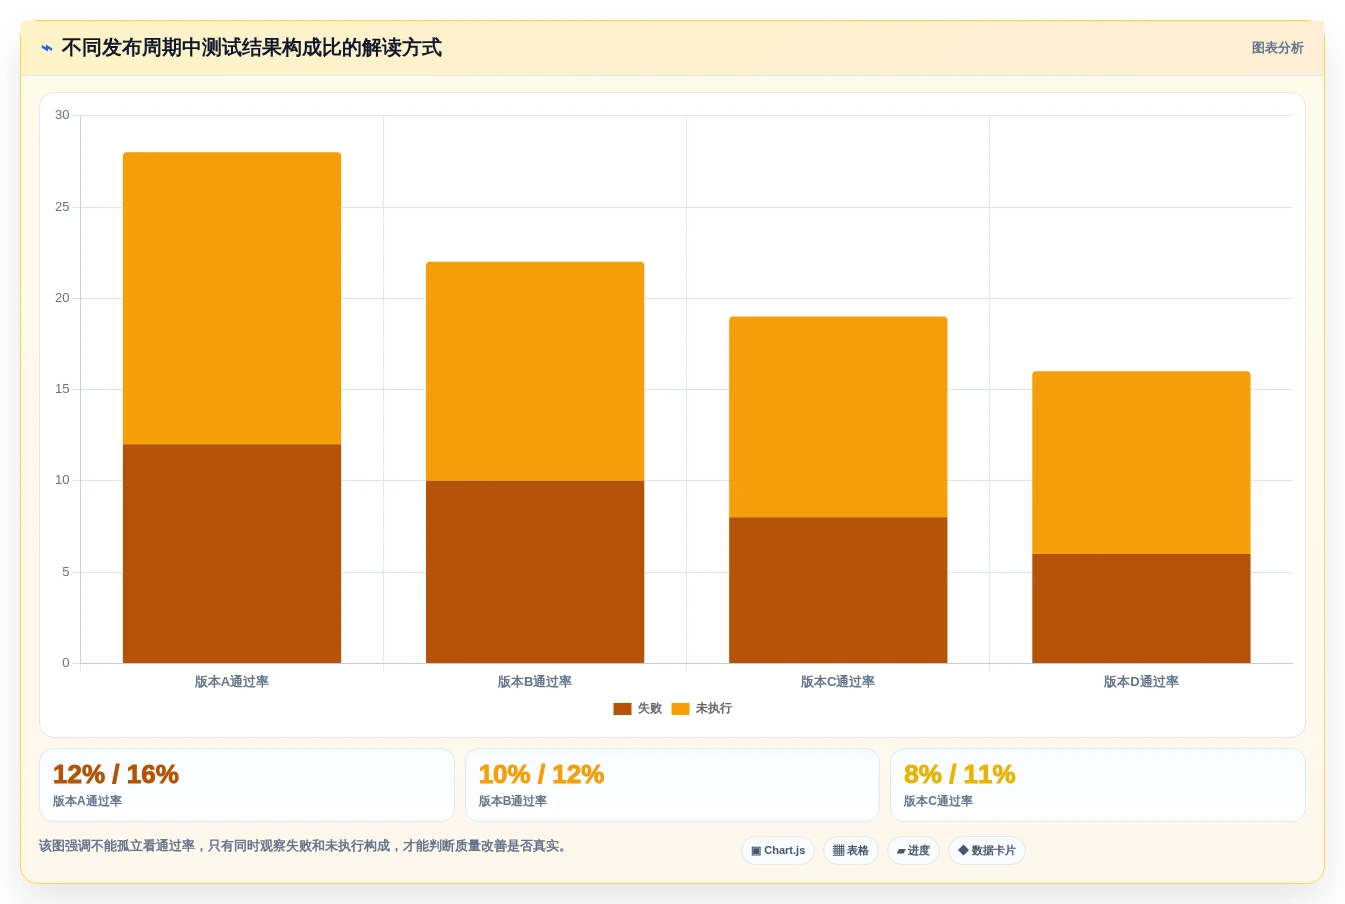Click the 版本C 未执行 orange bar segment
Viewport: 1345px width, 904px height.
click(x=838, y=417)
